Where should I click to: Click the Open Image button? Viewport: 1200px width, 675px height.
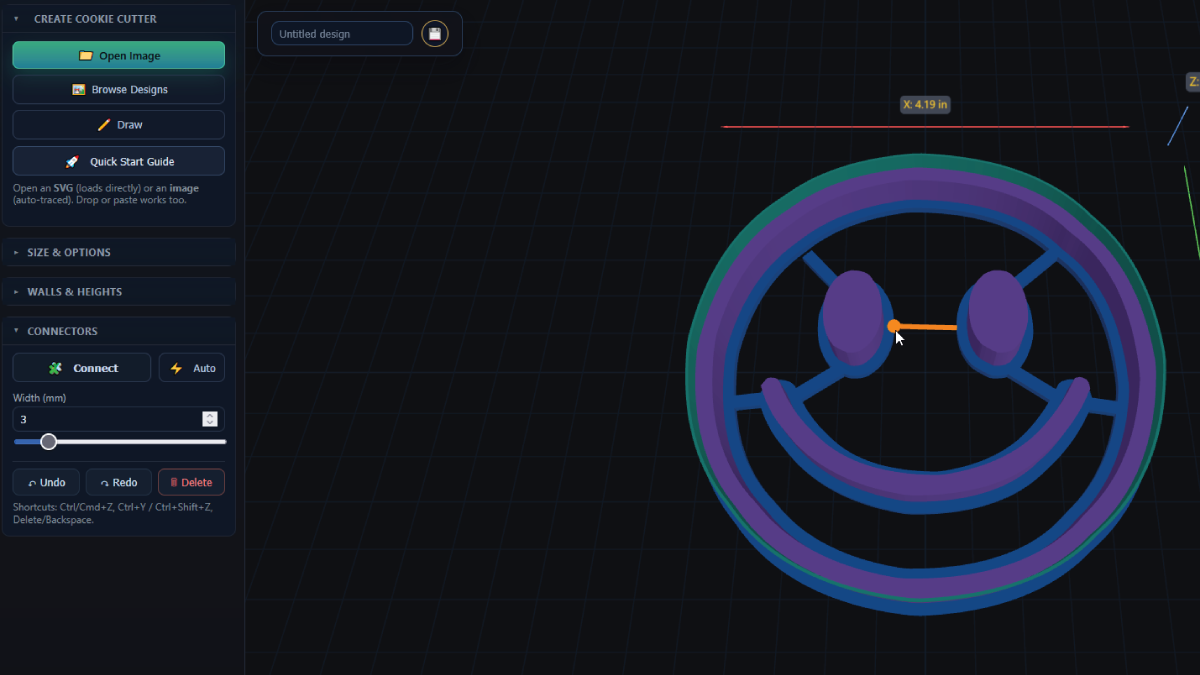[x=119, y=55]
